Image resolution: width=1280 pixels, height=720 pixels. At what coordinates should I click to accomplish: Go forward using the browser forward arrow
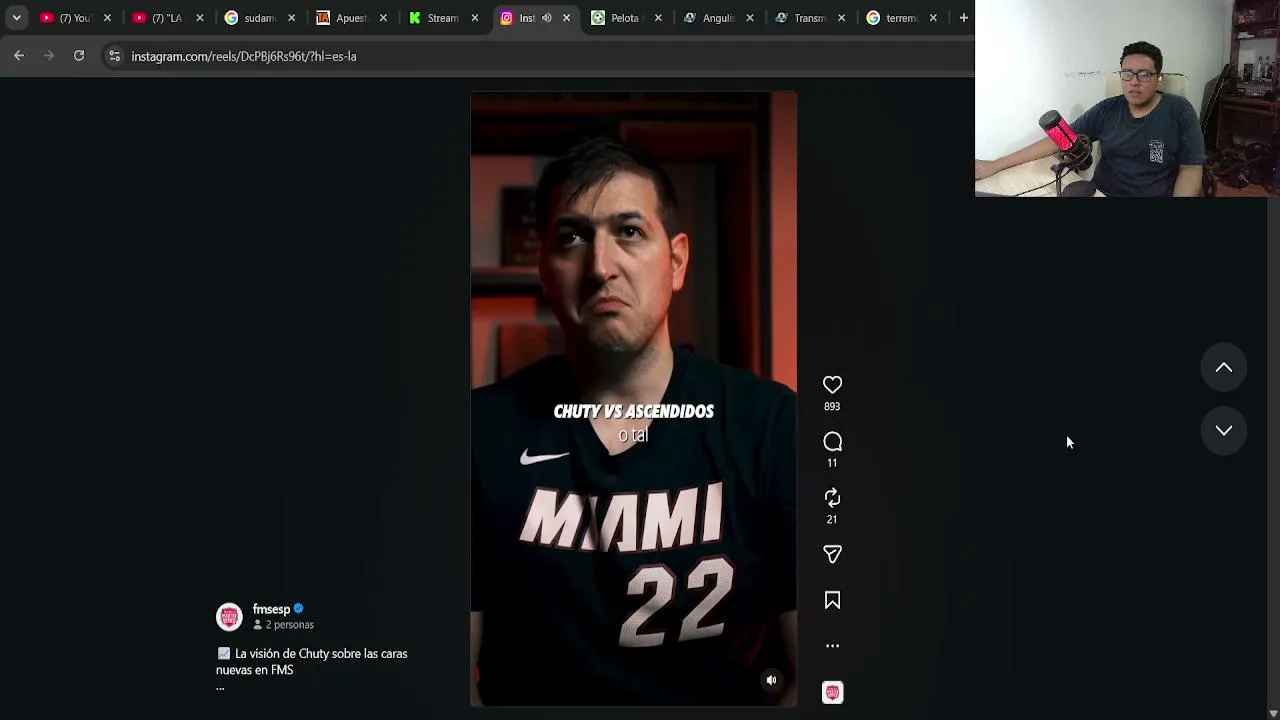click(x=49, y=56)
